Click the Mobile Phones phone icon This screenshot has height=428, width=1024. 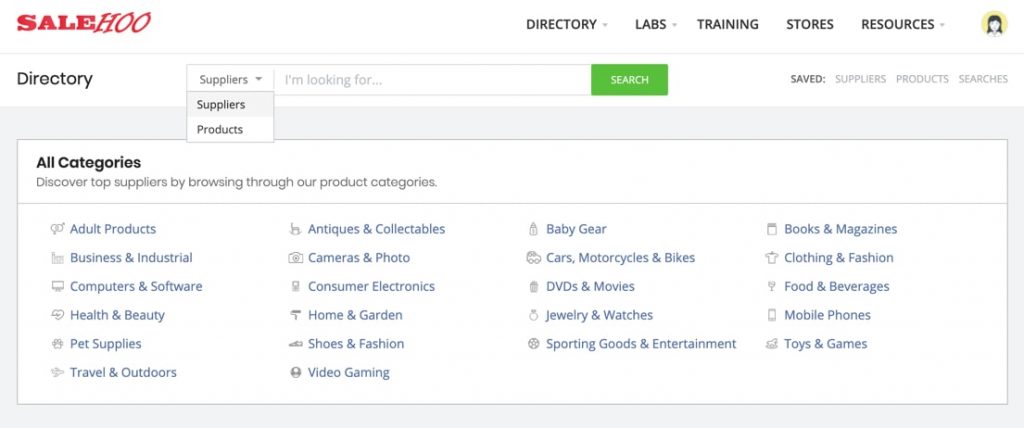tap(772, 315)
